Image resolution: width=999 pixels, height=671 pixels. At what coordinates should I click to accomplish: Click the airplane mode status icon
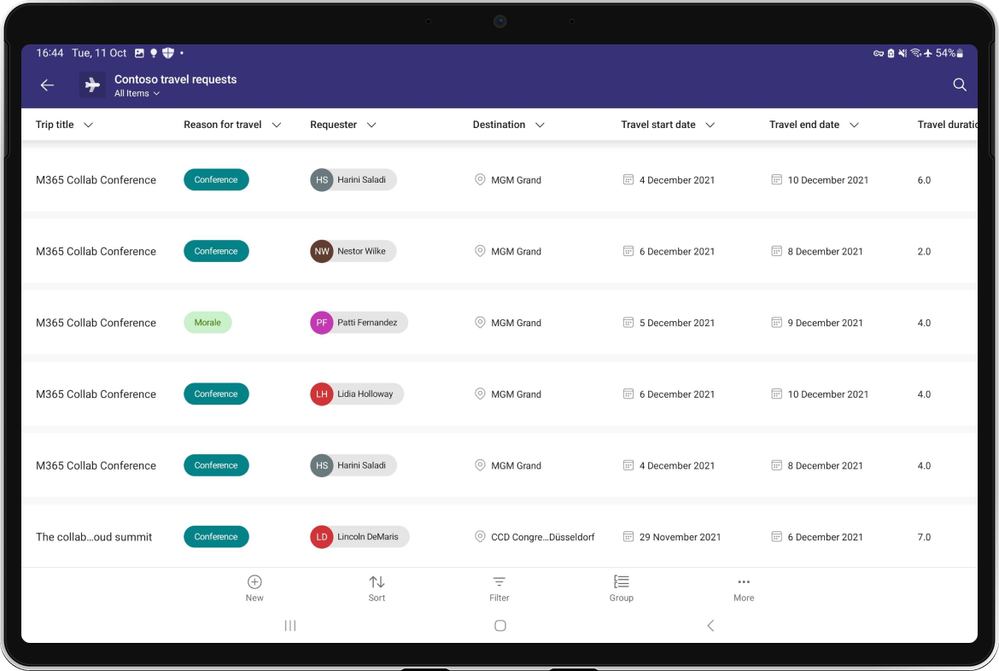(928, 53)
